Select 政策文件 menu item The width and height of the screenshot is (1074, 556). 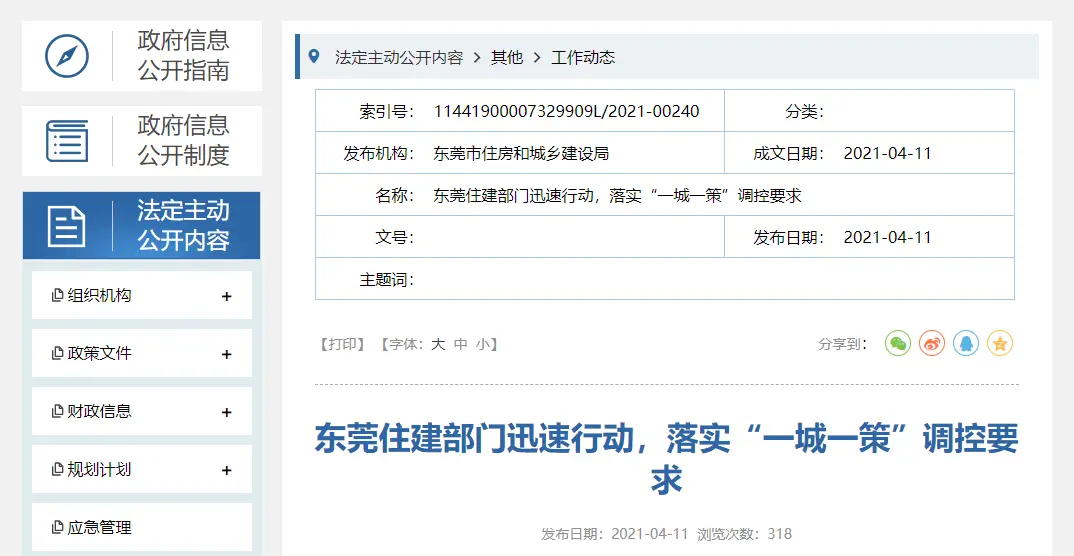pyautogui.click(x=142, y=353)
